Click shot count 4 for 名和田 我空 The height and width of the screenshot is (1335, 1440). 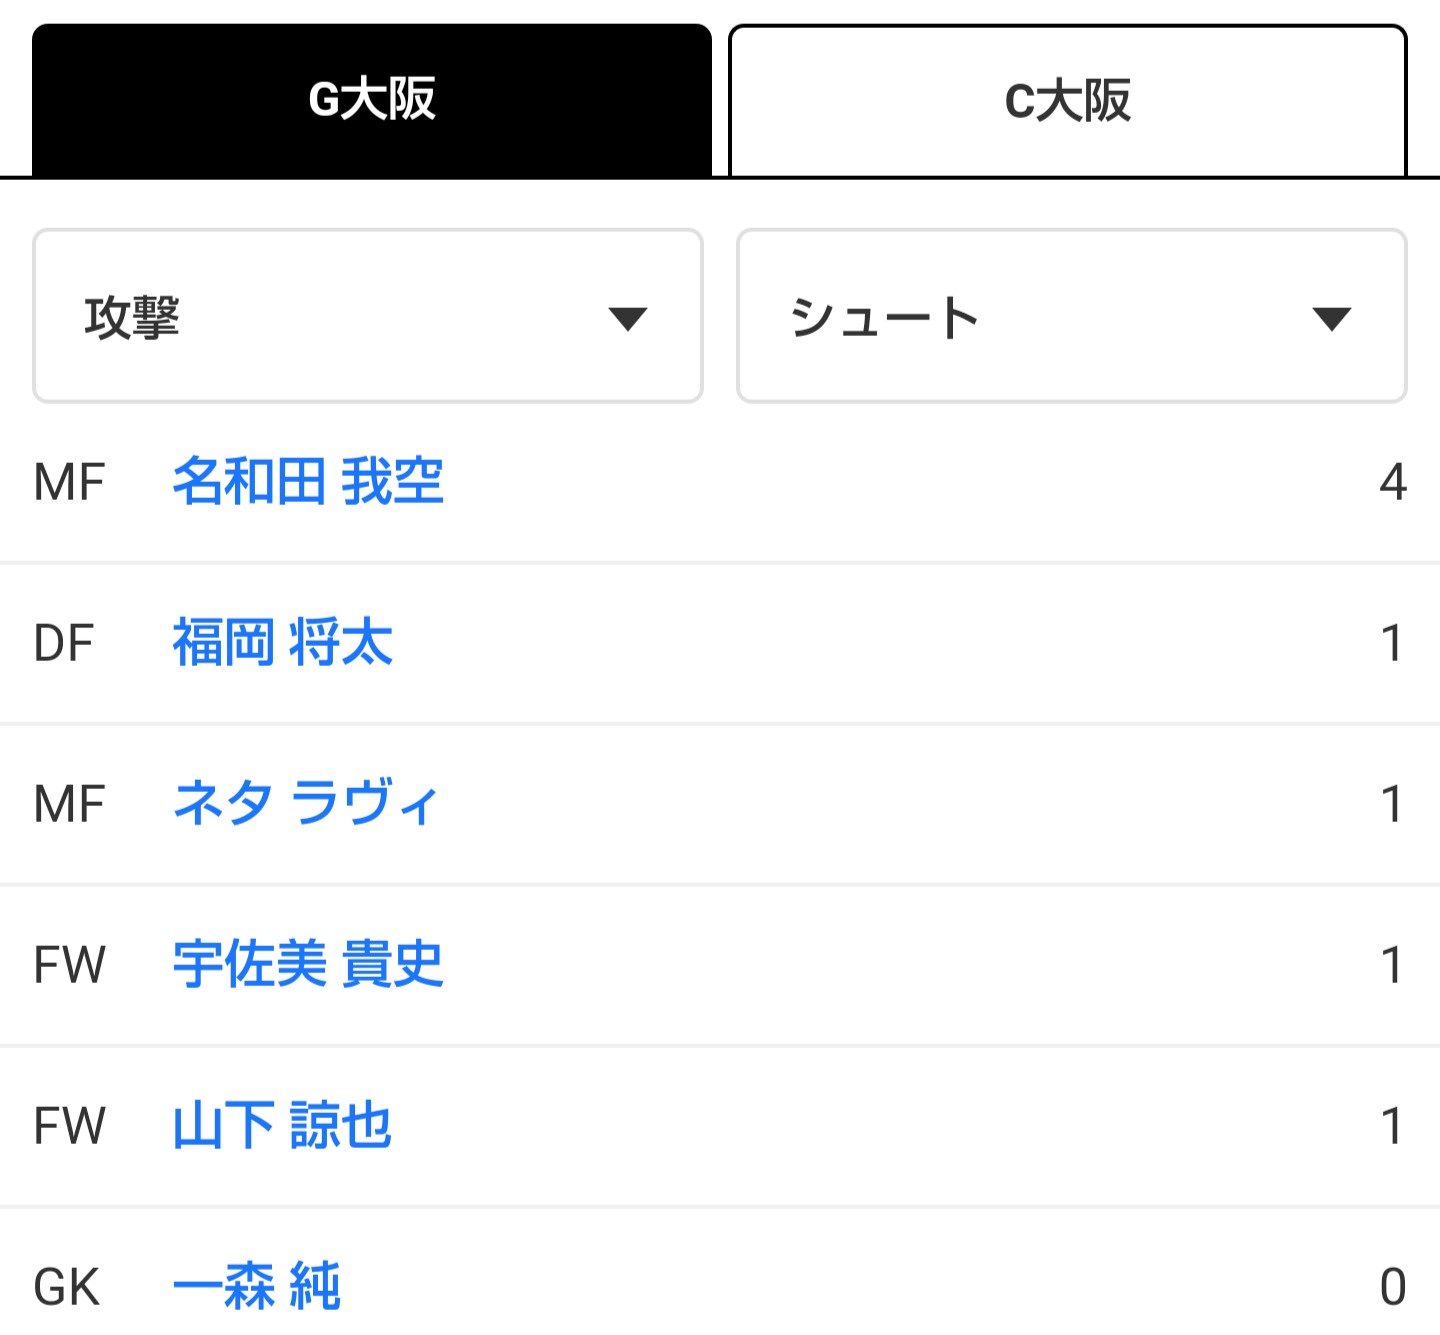(x=1393, y=482)
